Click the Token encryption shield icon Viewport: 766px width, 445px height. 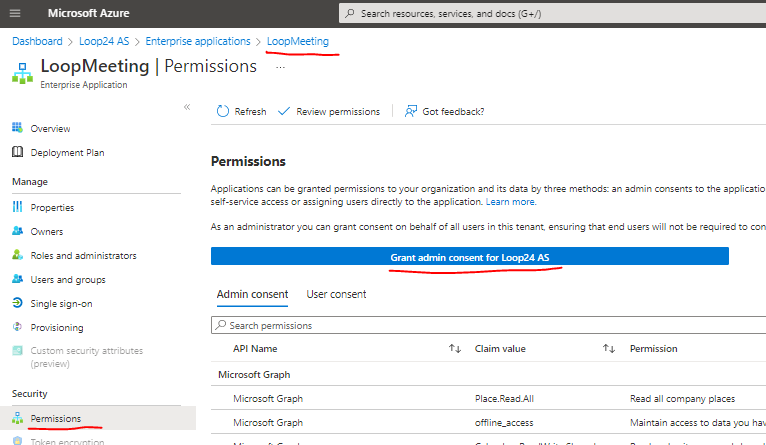[x=18, y=441]
